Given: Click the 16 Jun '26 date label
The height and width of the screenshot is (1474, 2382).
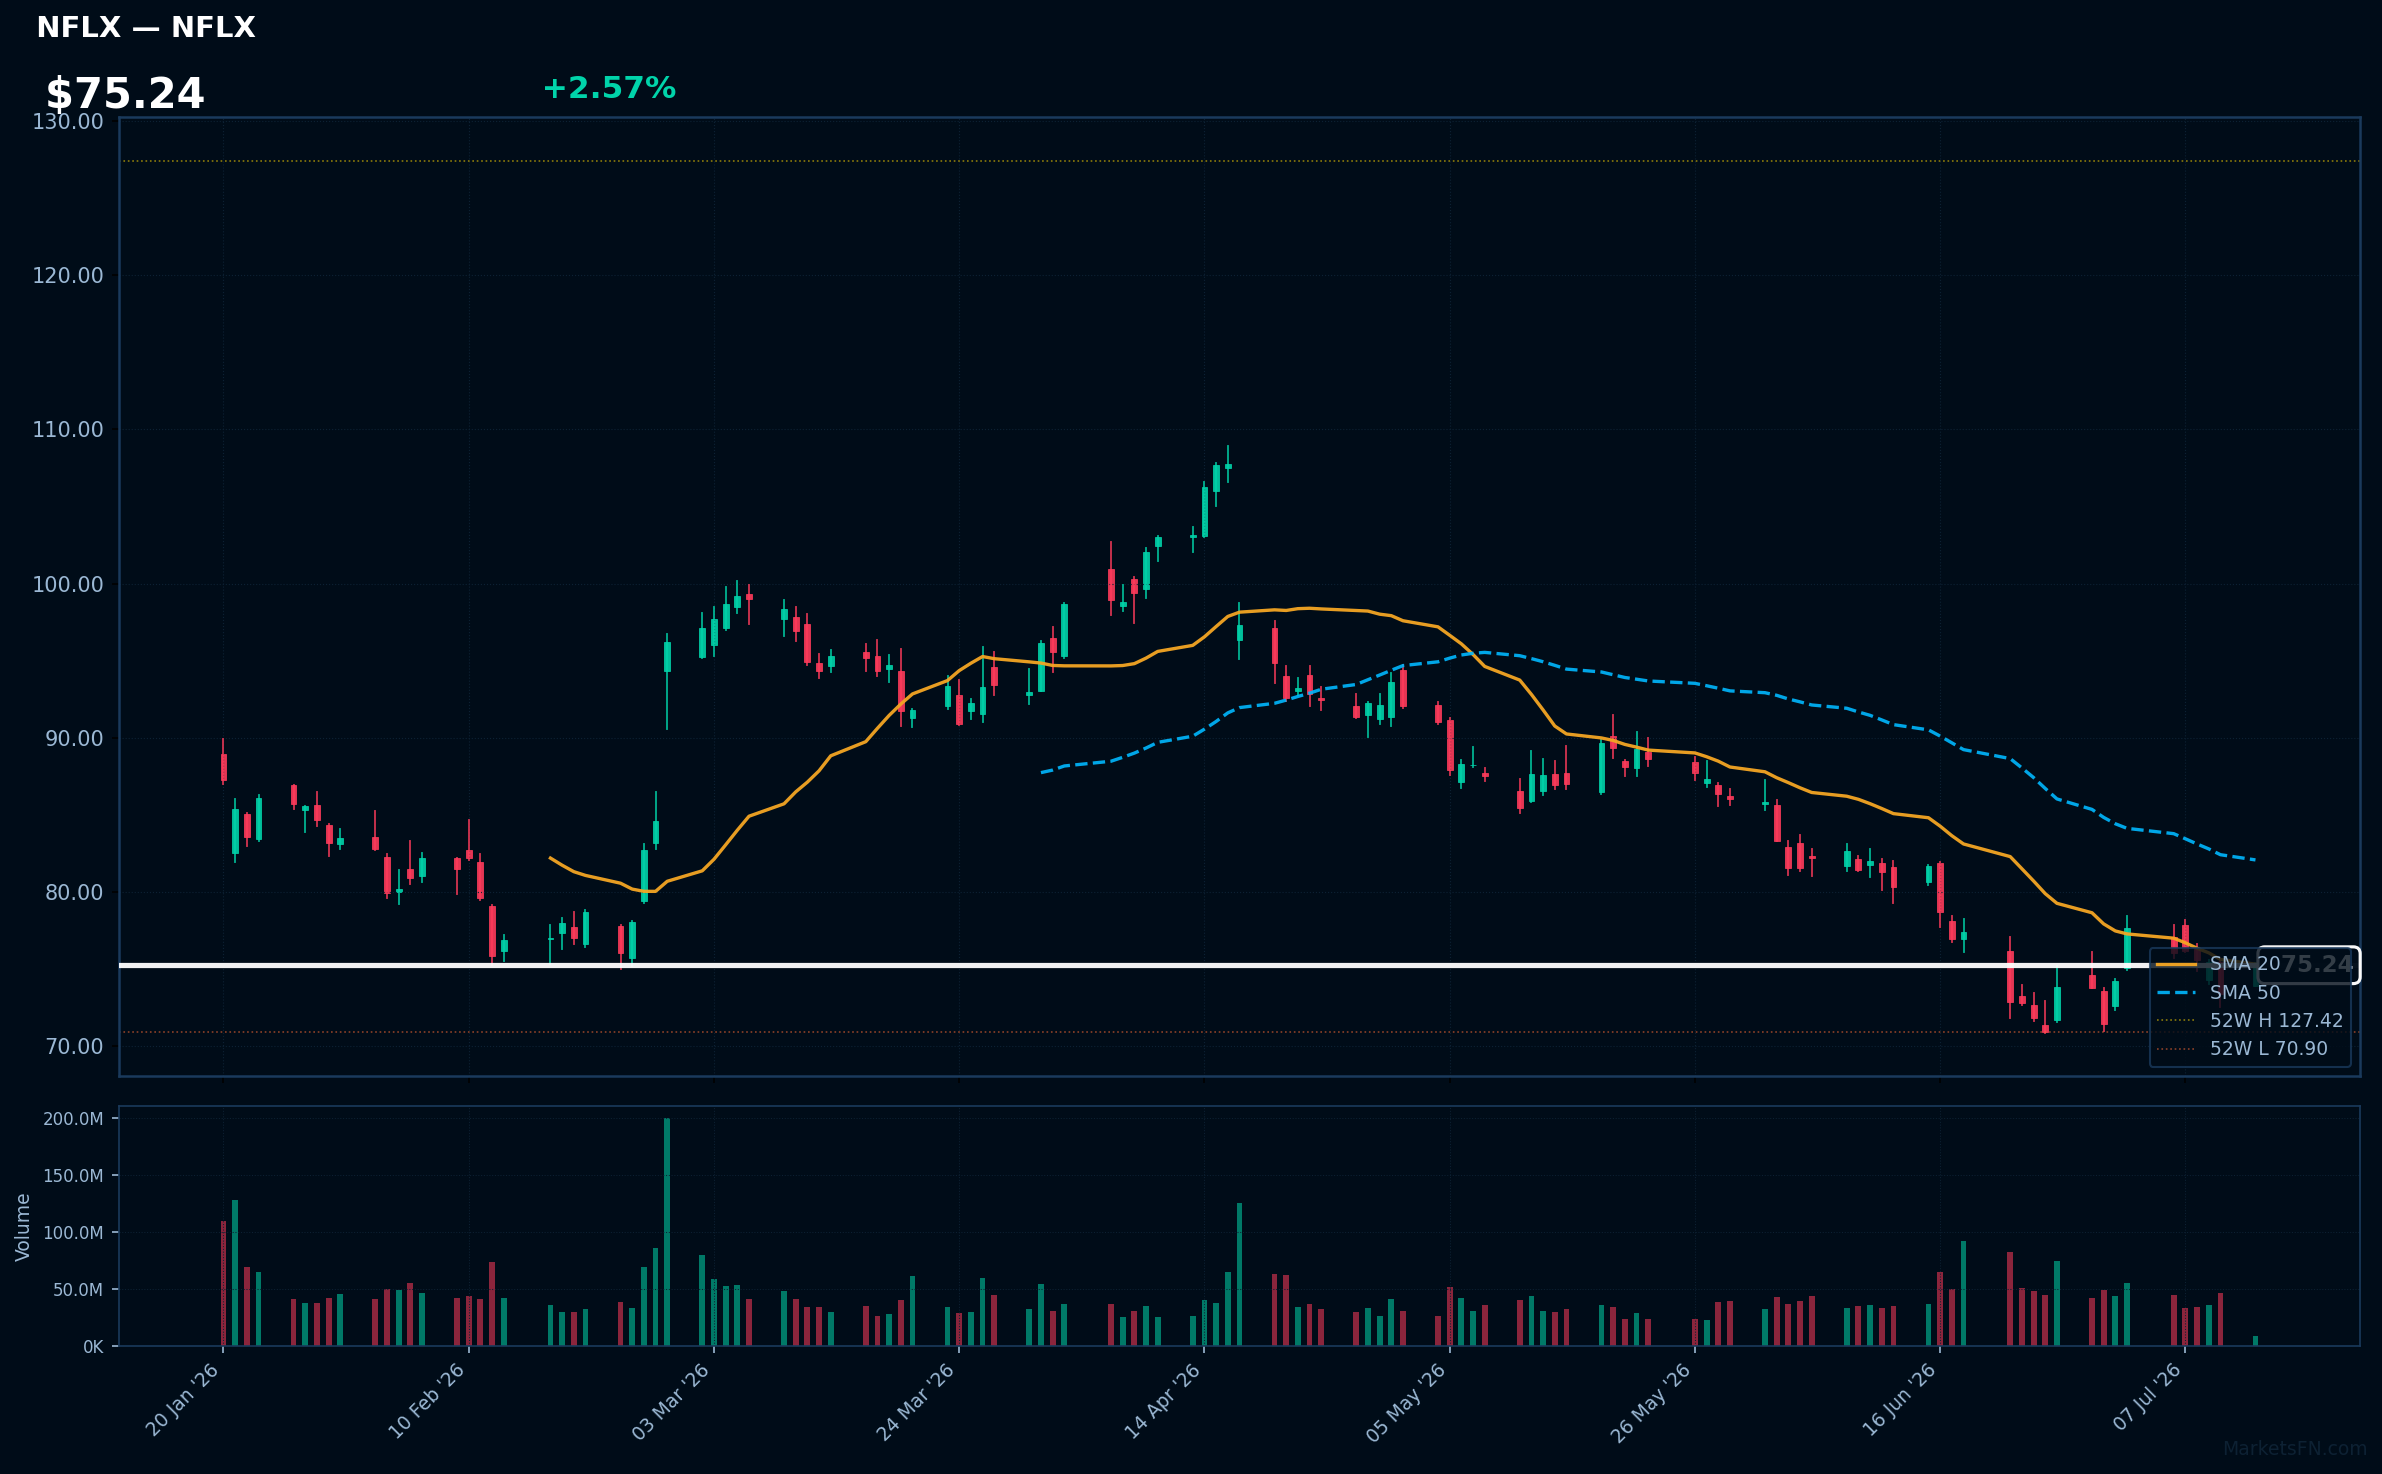Looking at the screenshot, I should tap(1899, 1400).
